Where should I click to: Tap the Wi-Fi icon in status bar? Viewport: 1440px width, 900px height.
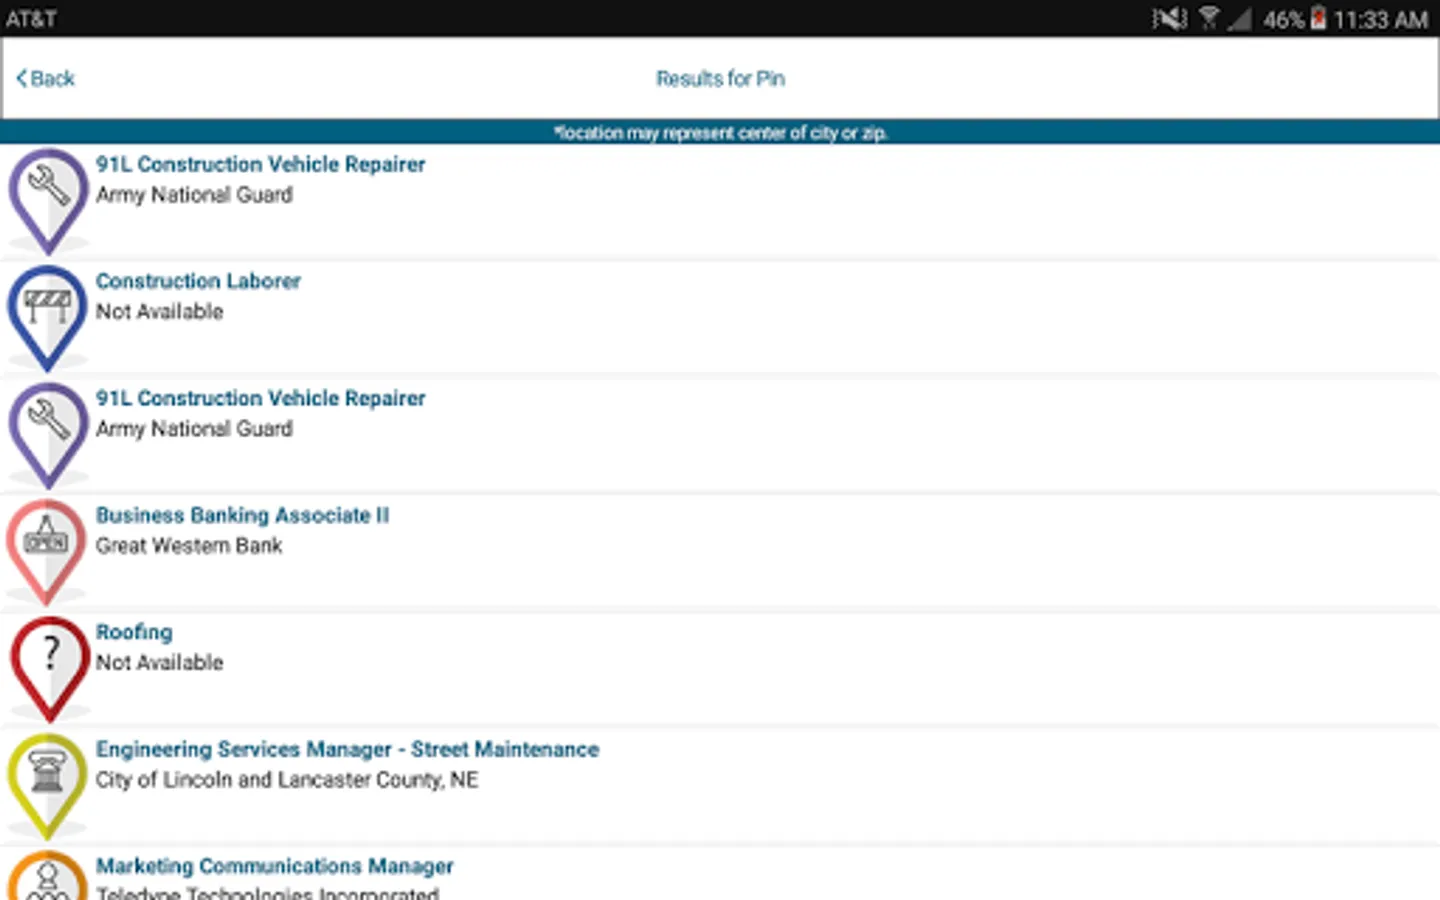(x=1209, y=18)
